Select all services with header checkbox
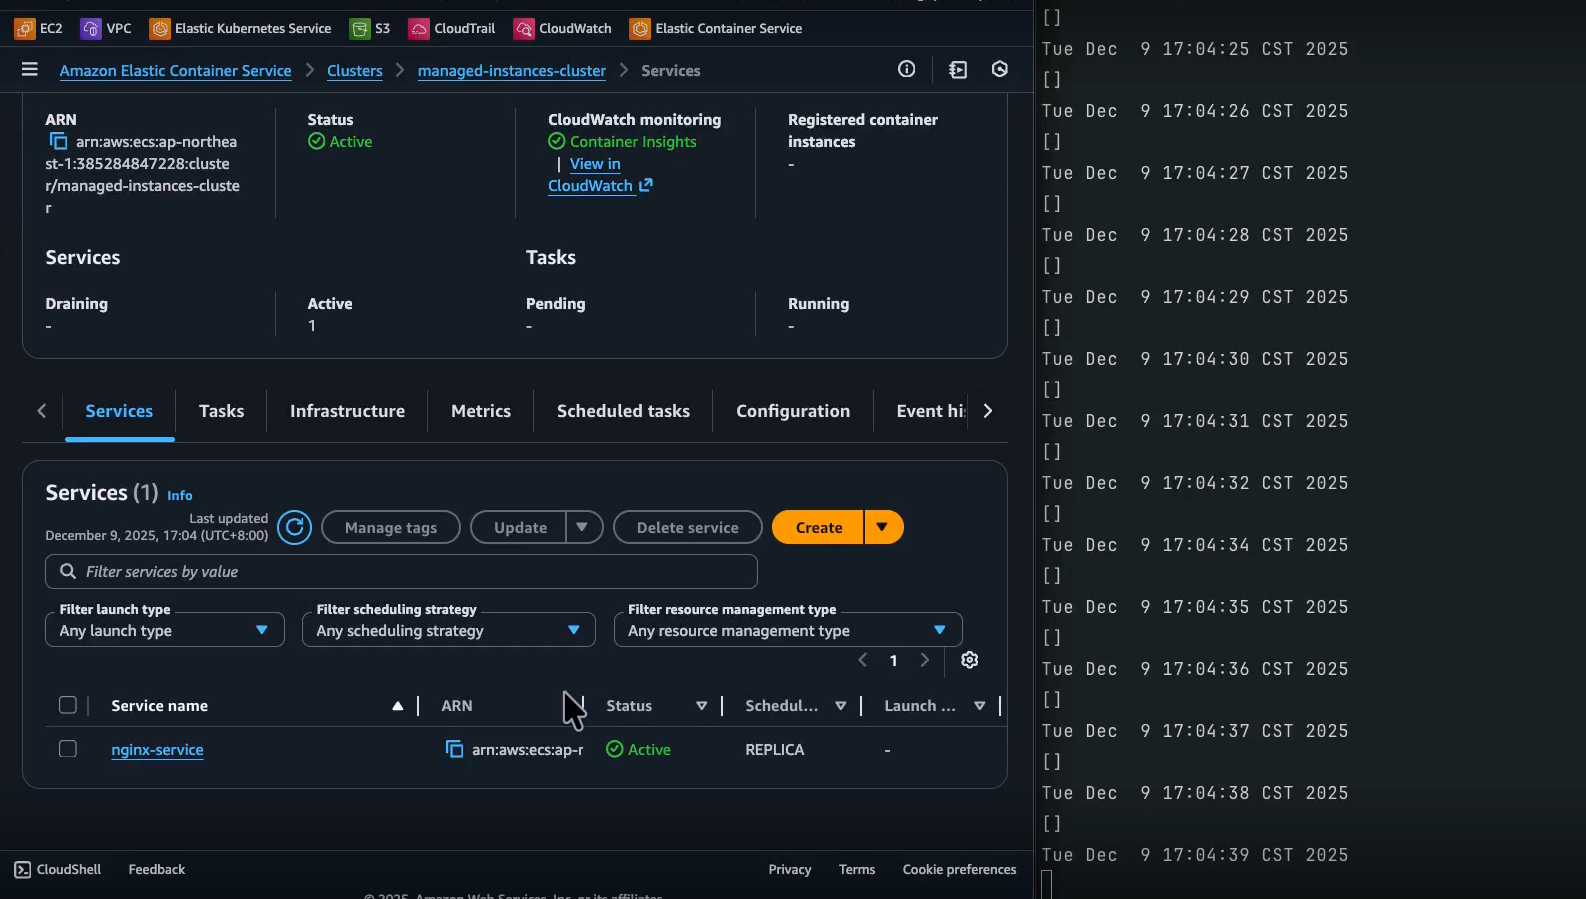 [68, 705]
